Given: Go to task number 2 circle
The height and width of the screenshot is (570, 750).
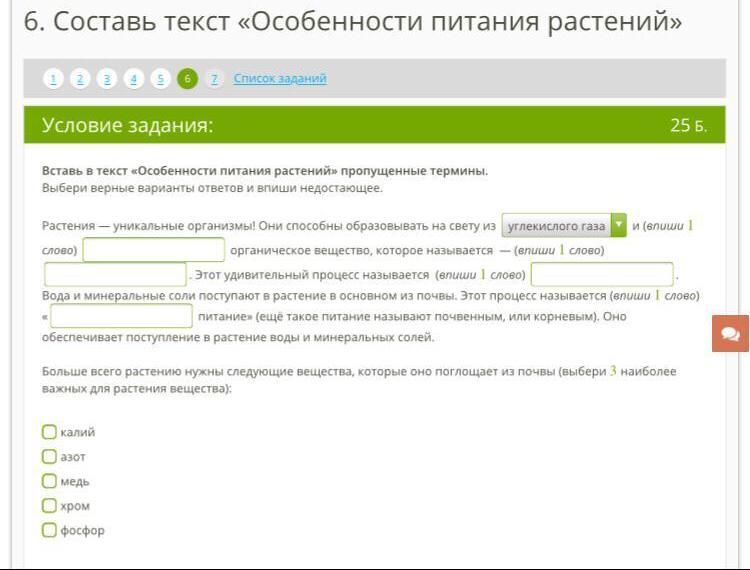Looking at the screenshot, I should [x=80, y=79].
